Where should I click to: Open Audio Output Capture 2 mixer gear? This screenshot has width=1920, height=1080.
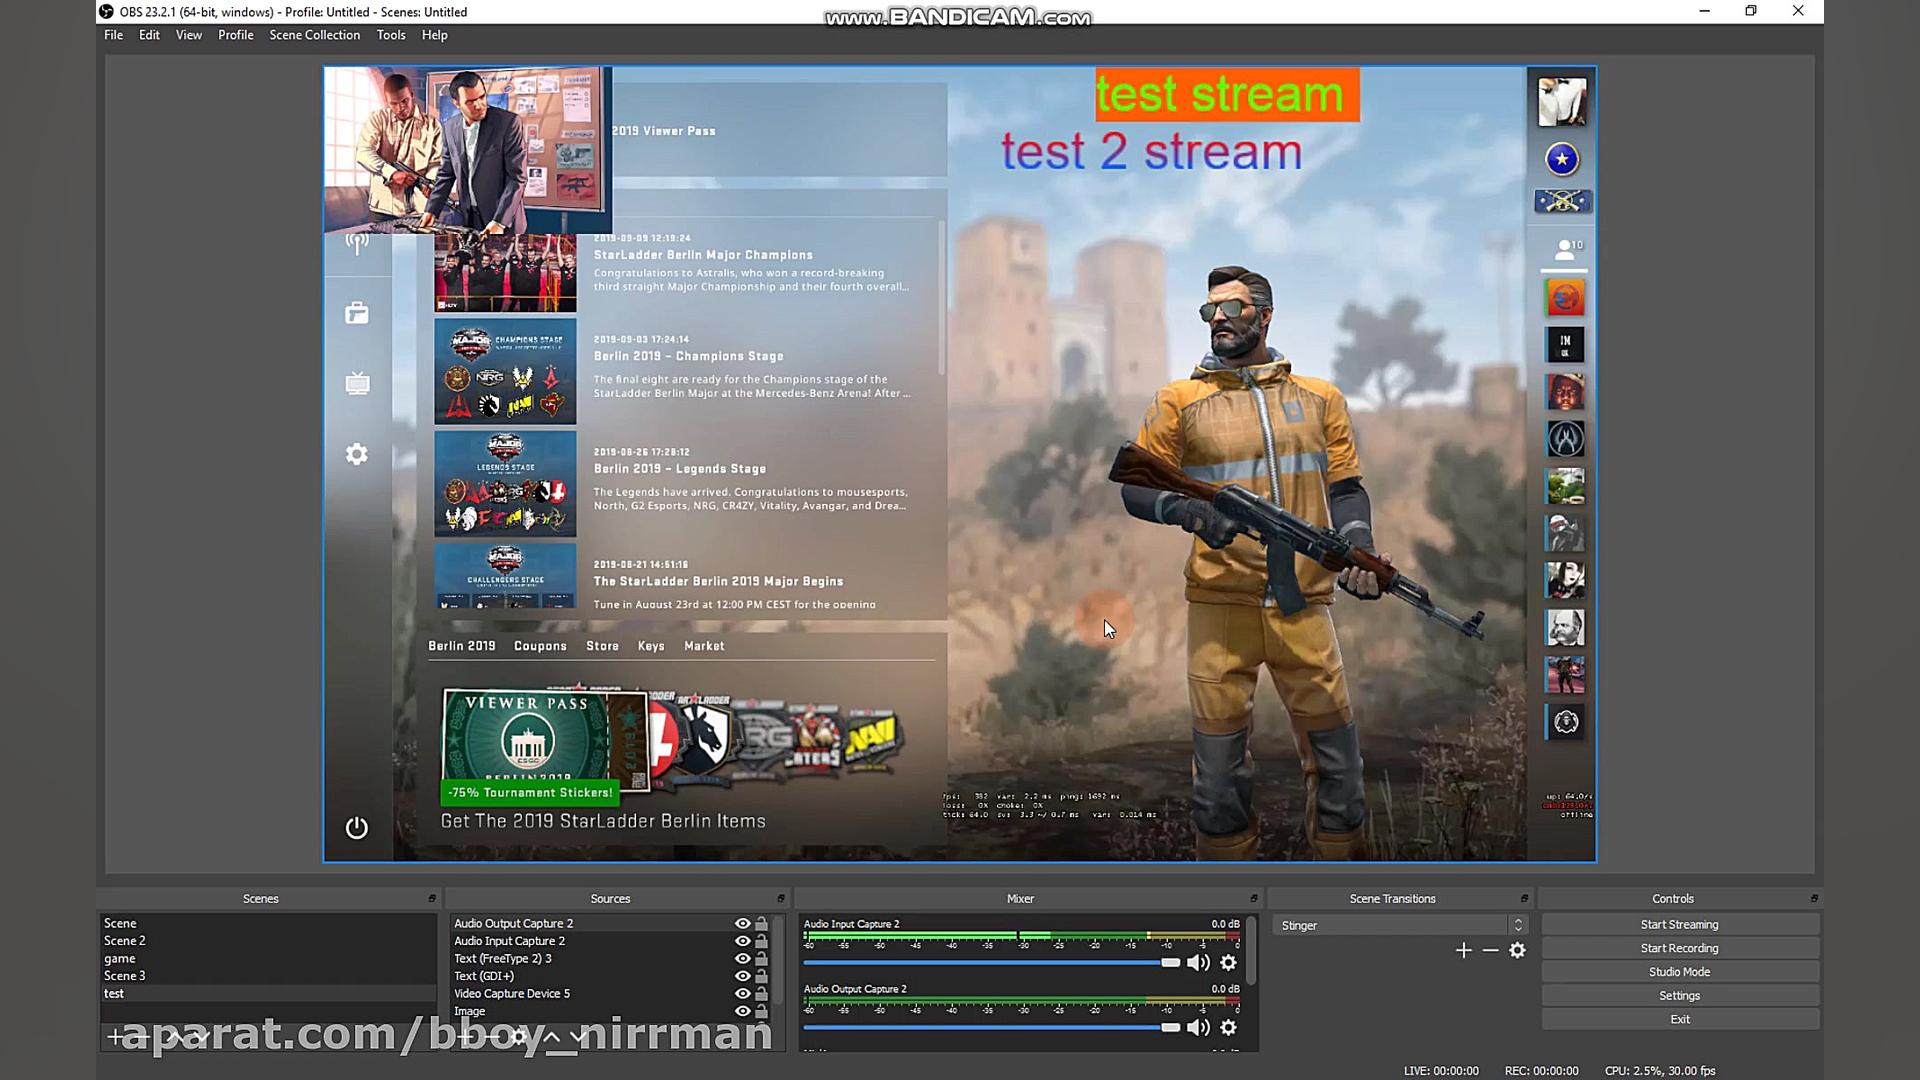1228,1027
